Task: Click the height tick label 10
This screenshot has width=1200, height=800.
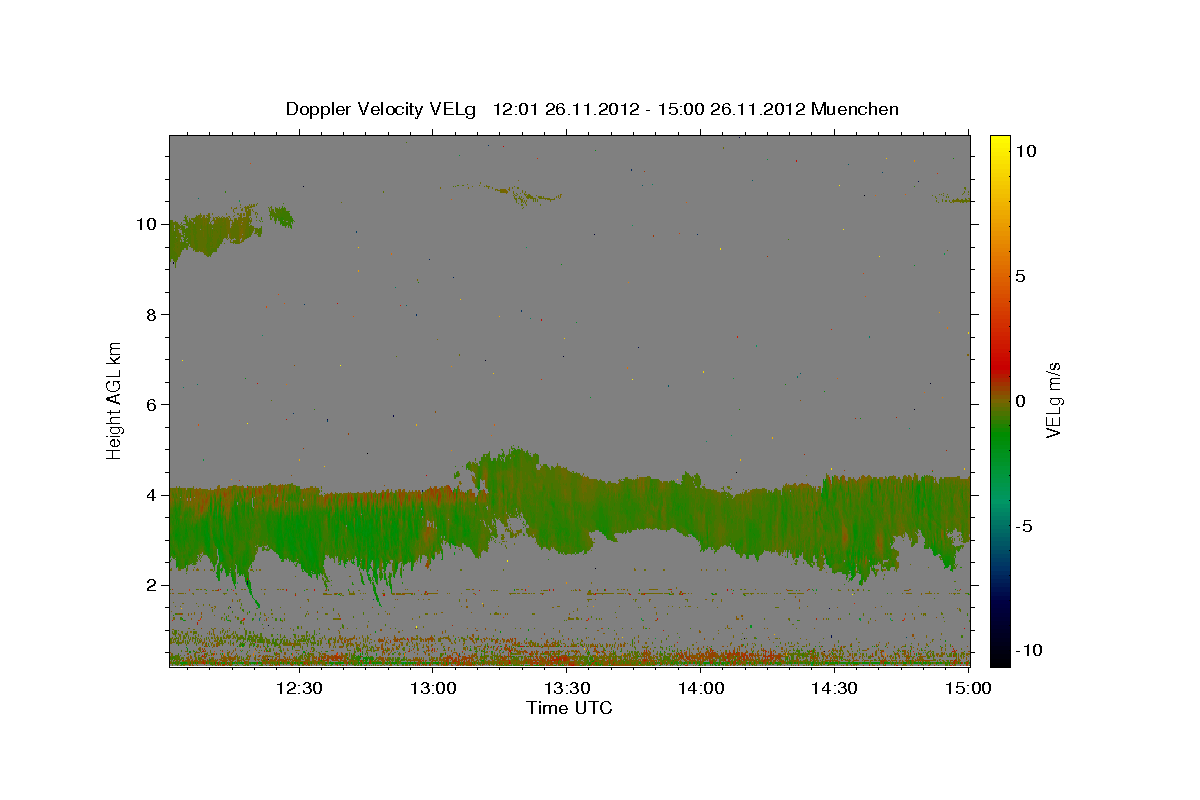Action: point(146,225)
